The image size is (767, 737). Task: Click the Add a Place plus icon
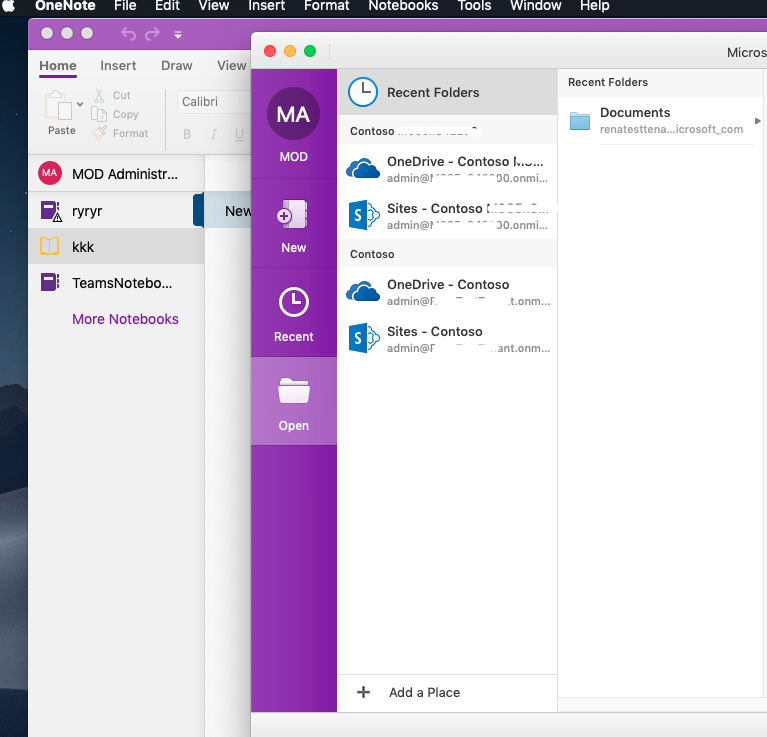point(363,692)
